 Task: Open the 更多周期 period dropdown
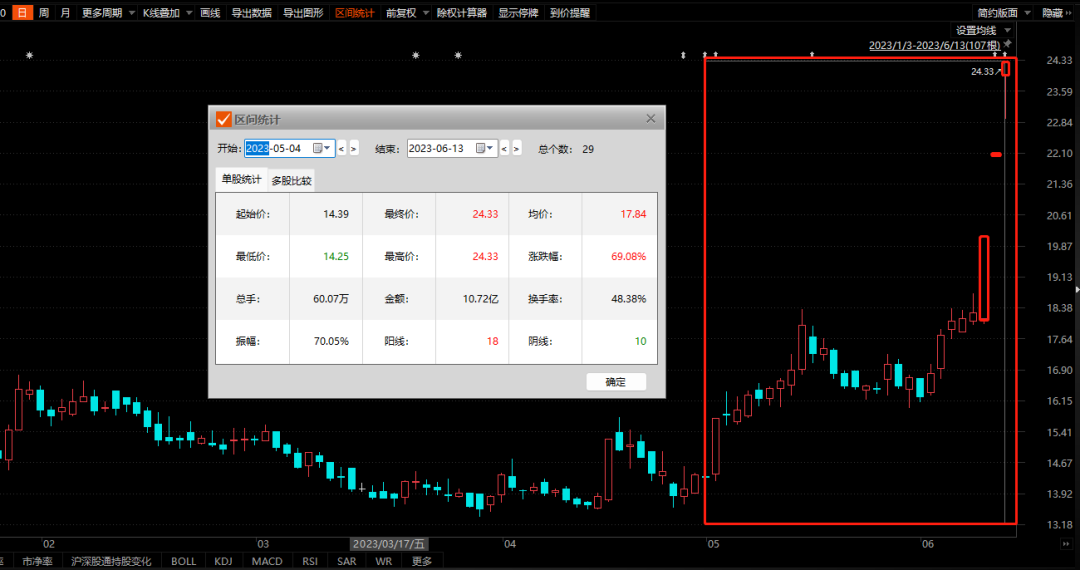[x=107, y=12]
